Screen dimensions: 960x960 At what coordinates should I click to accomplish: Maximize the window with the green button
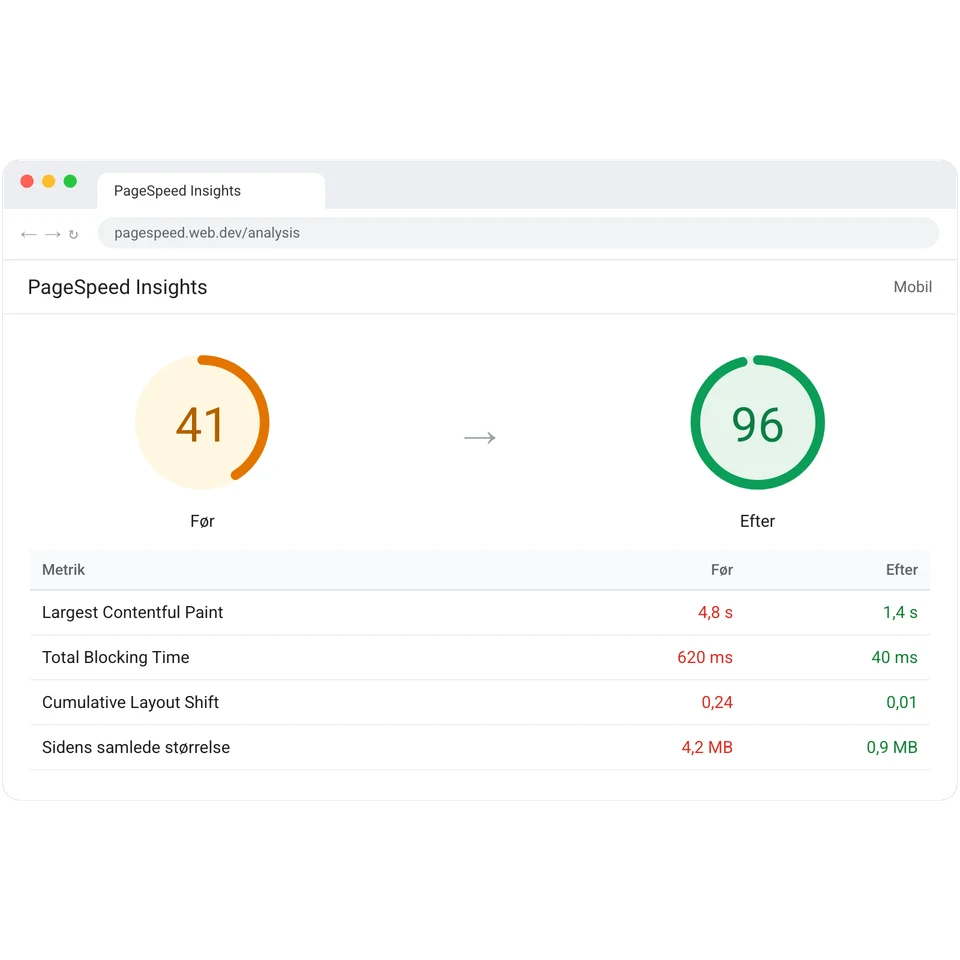point(70,181)
